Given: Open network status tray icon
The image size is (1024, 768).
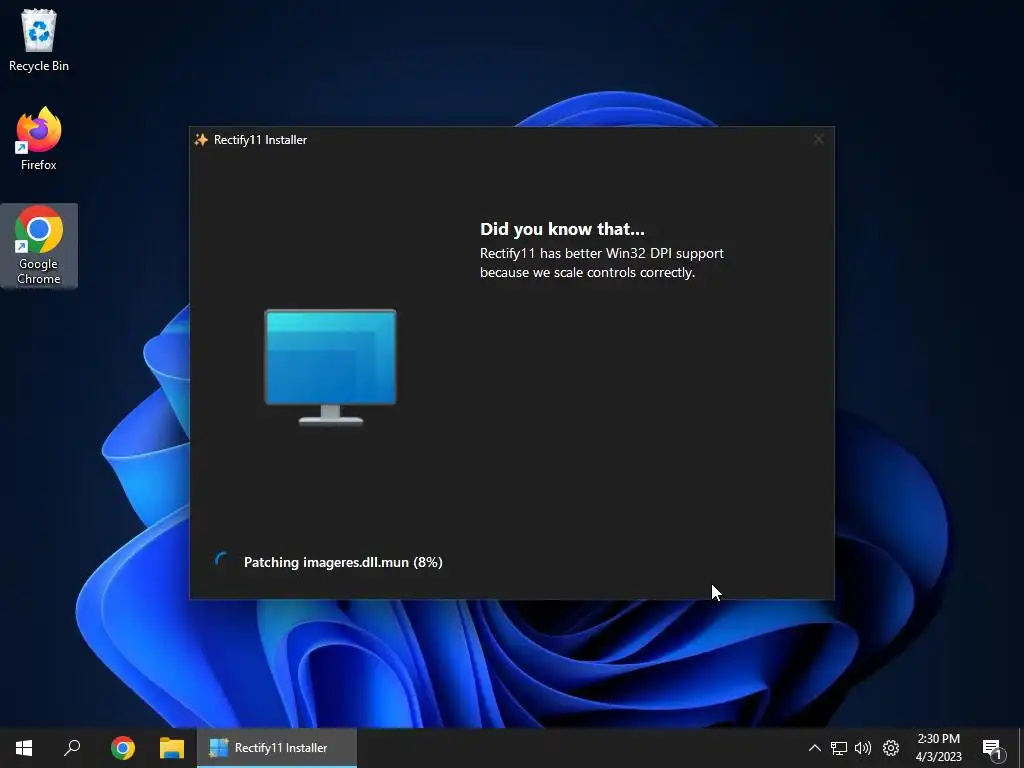Looking at the screenshot, I should [x=839, y=748].
